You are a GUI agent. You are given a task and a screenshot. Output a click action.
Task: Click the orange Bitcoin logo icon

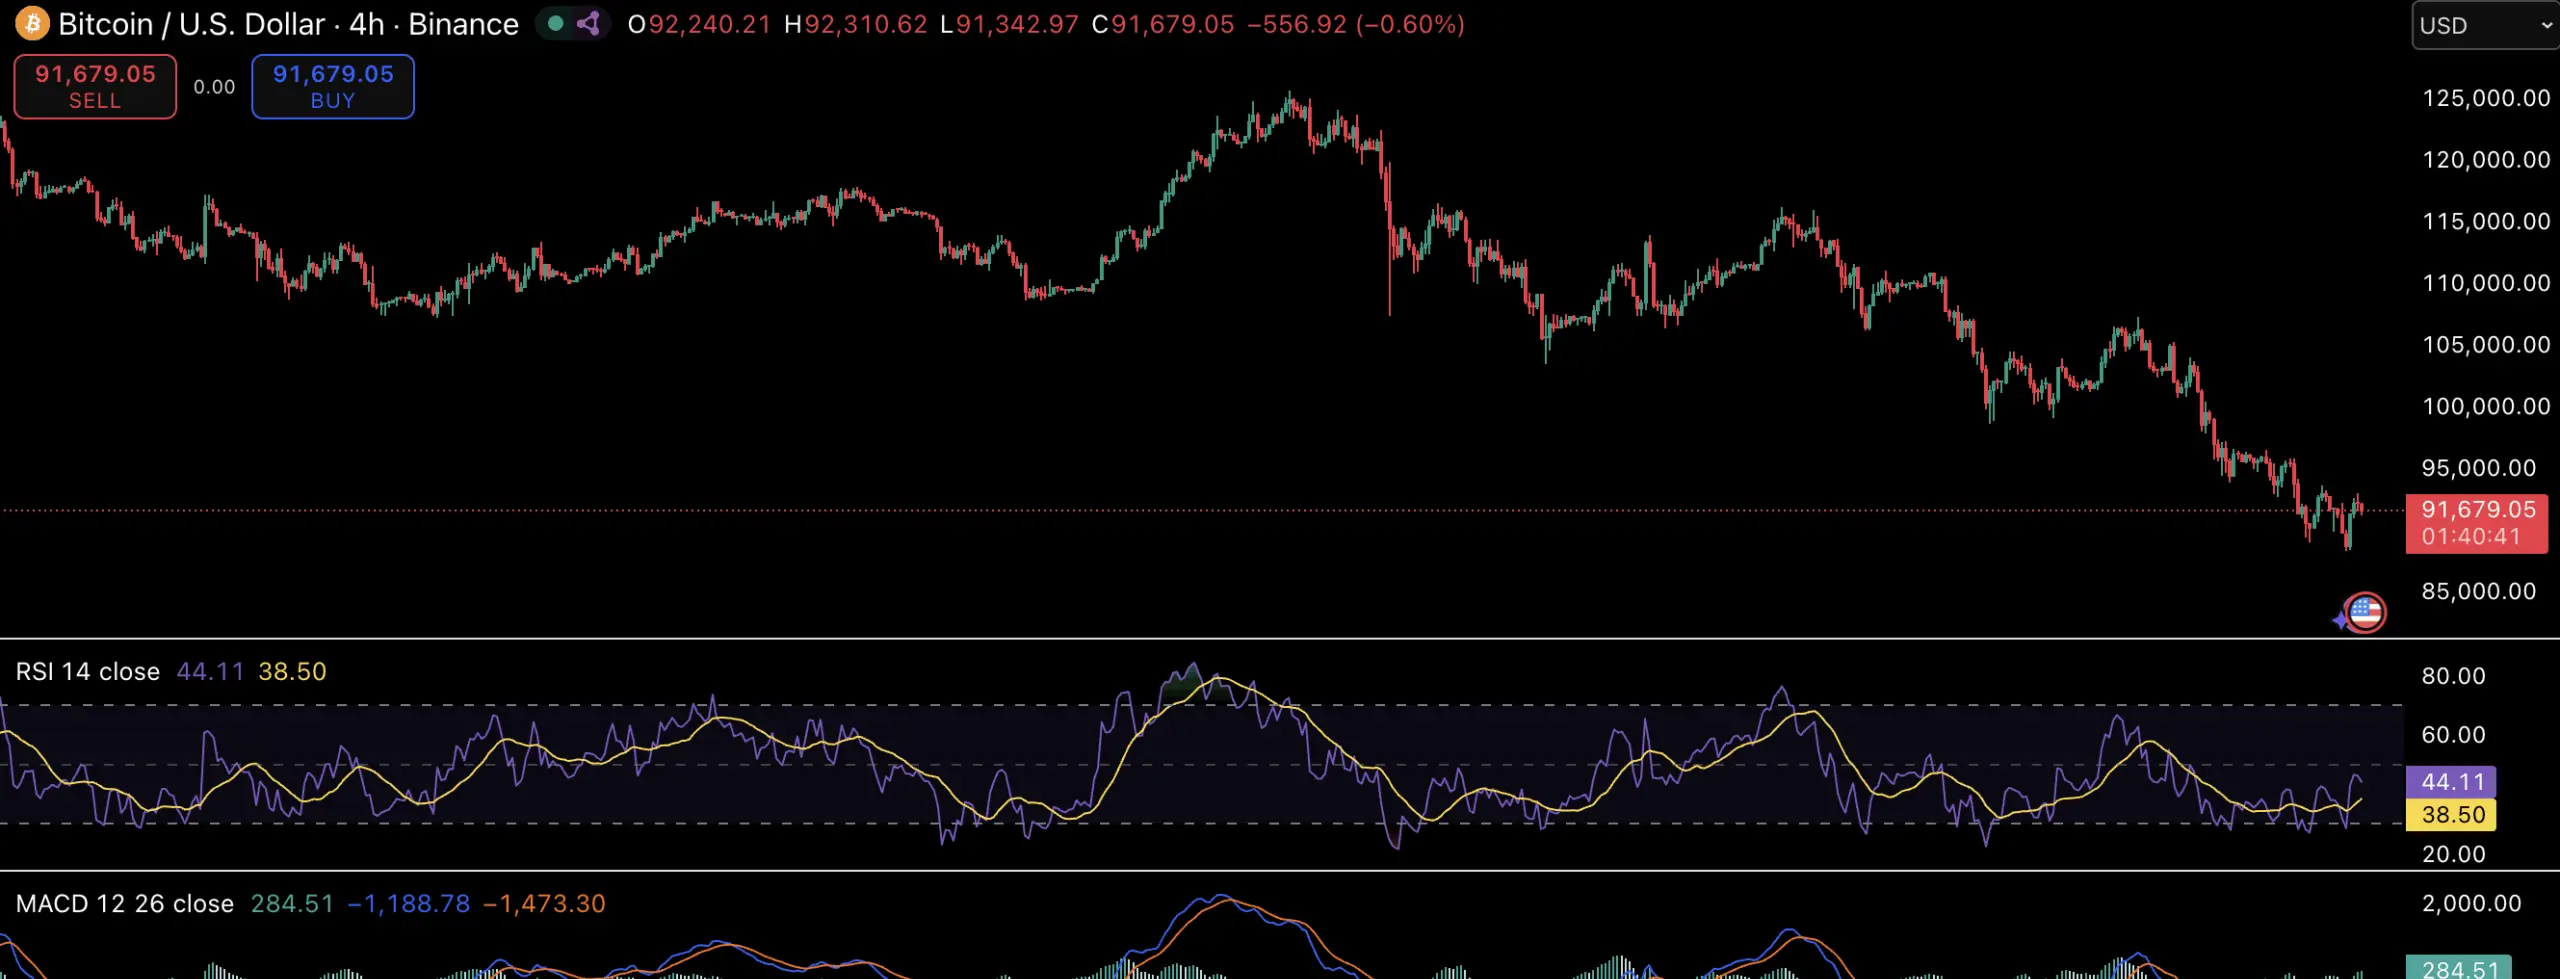(x=32, y=23)
